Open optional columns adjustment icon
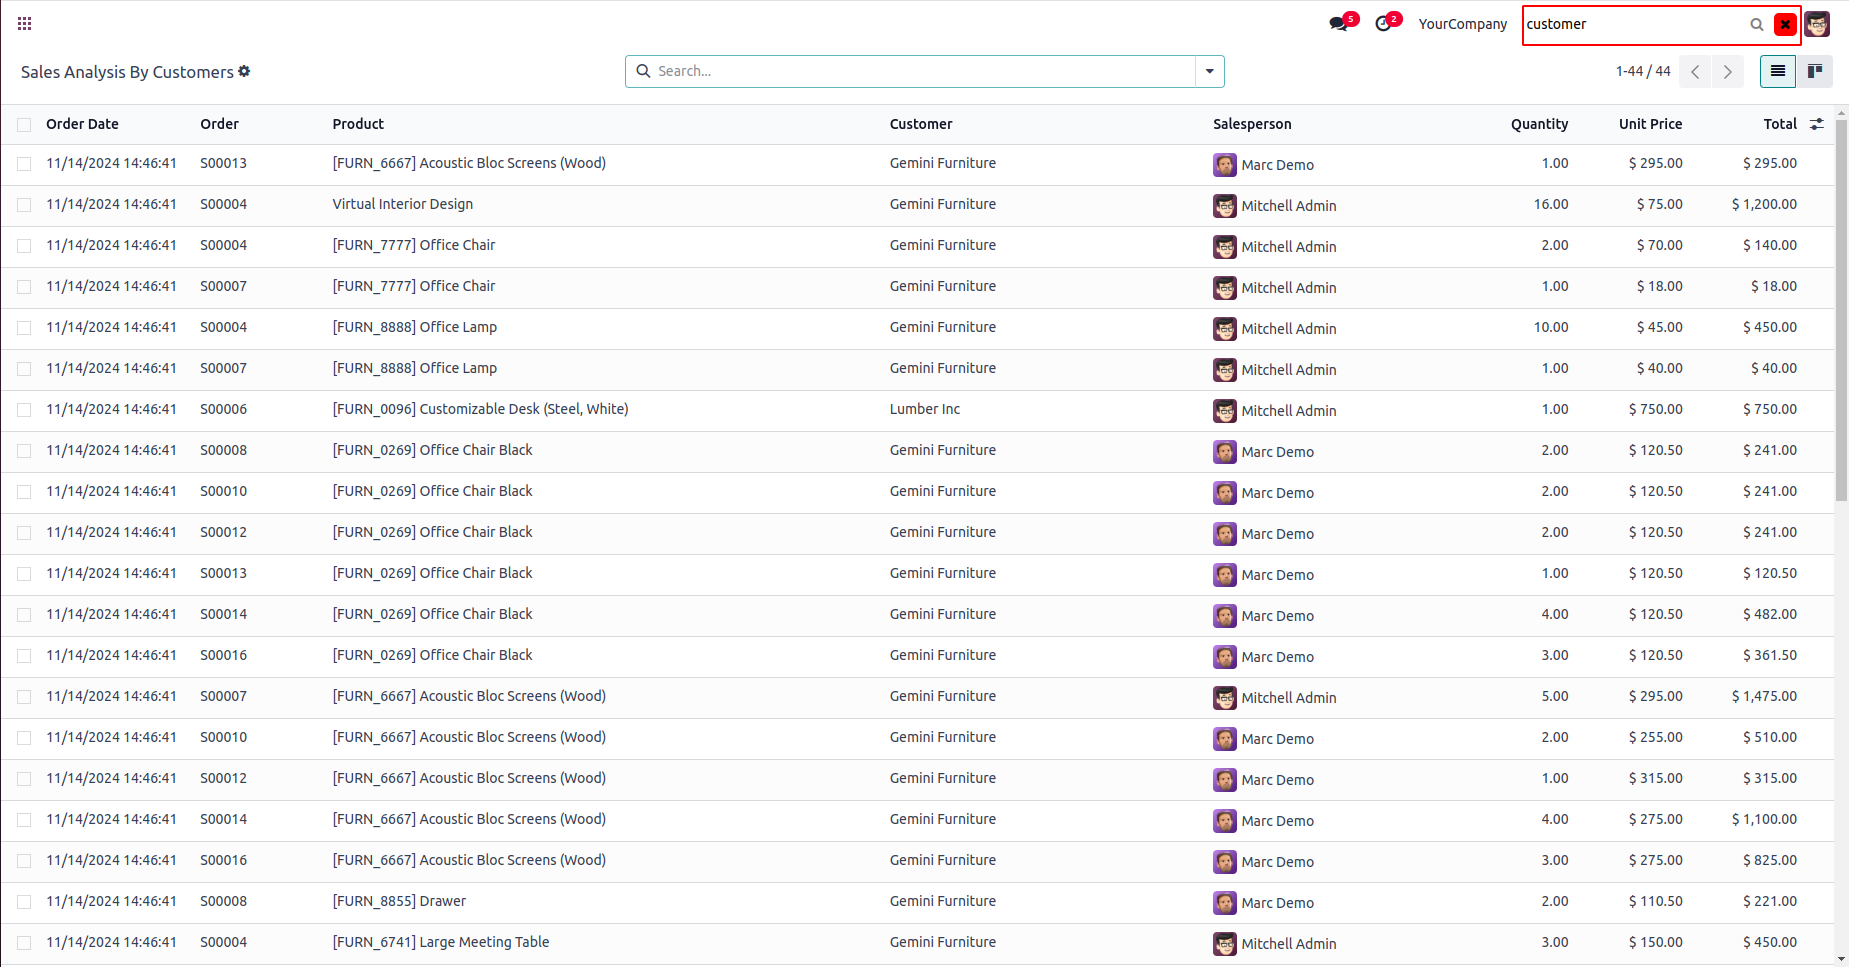Viewport: 1849px width, 967px height. tap(1817, 124)
